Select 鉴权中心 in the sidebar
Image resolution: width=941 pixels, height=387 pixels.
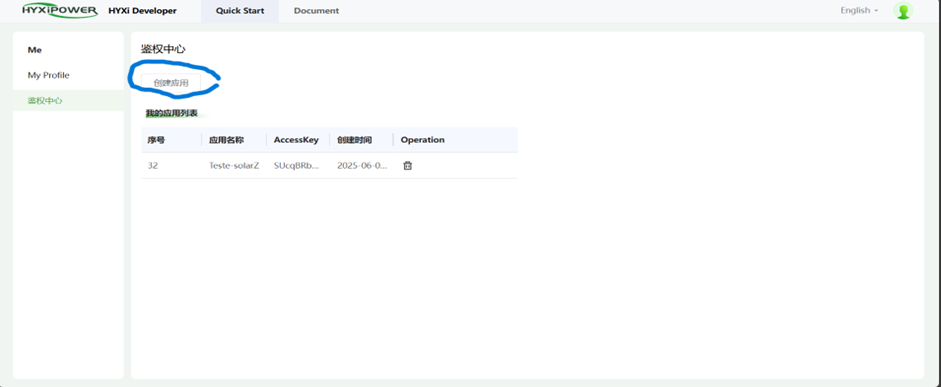tap(68, 100)
